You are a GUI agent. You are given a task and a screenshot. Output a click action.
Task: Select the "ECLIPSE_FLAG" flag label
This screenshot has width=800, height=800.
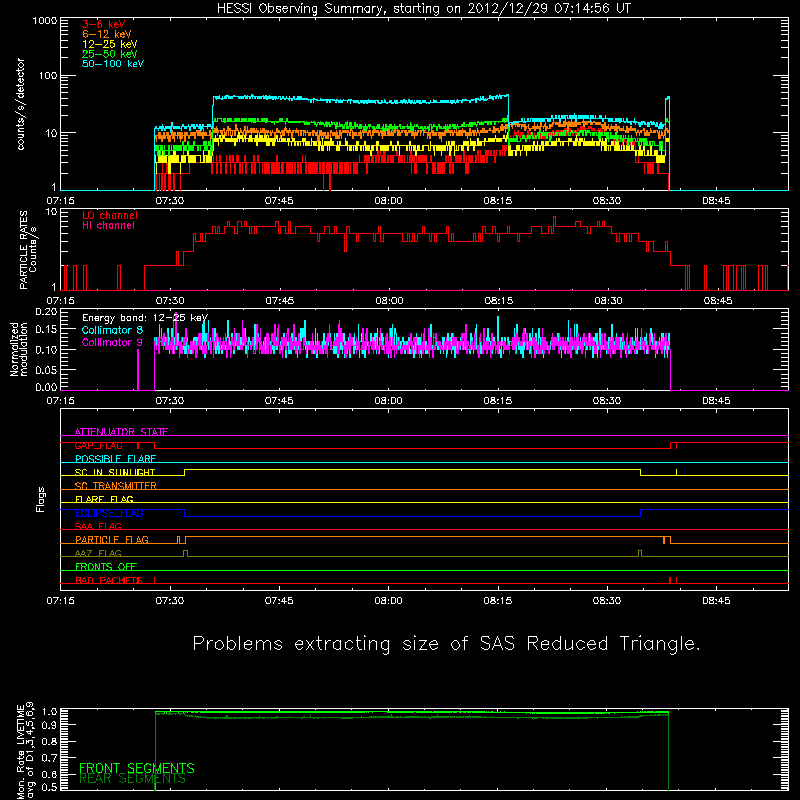(109, 513)
